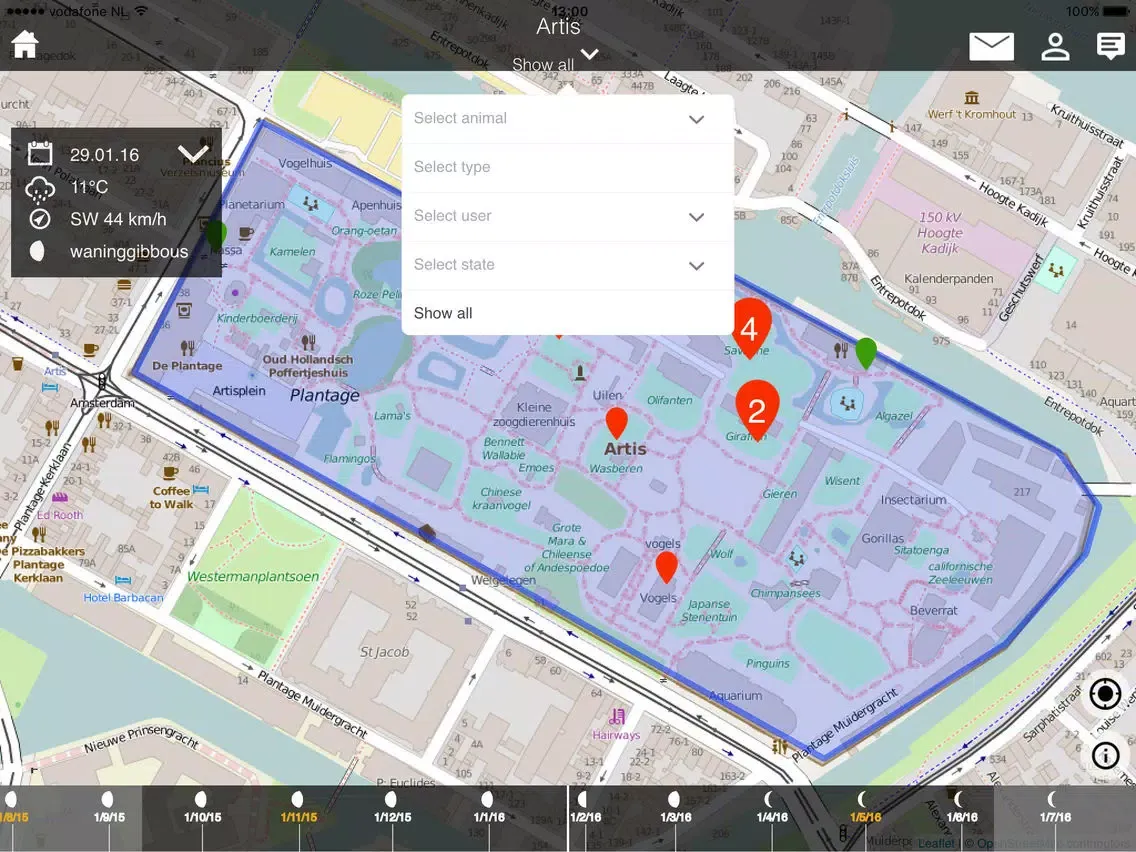Jump to 1/4/16 on the timeline
Image resolution: width=1136 pixels, height=852 pixels.
pos(772,816)
